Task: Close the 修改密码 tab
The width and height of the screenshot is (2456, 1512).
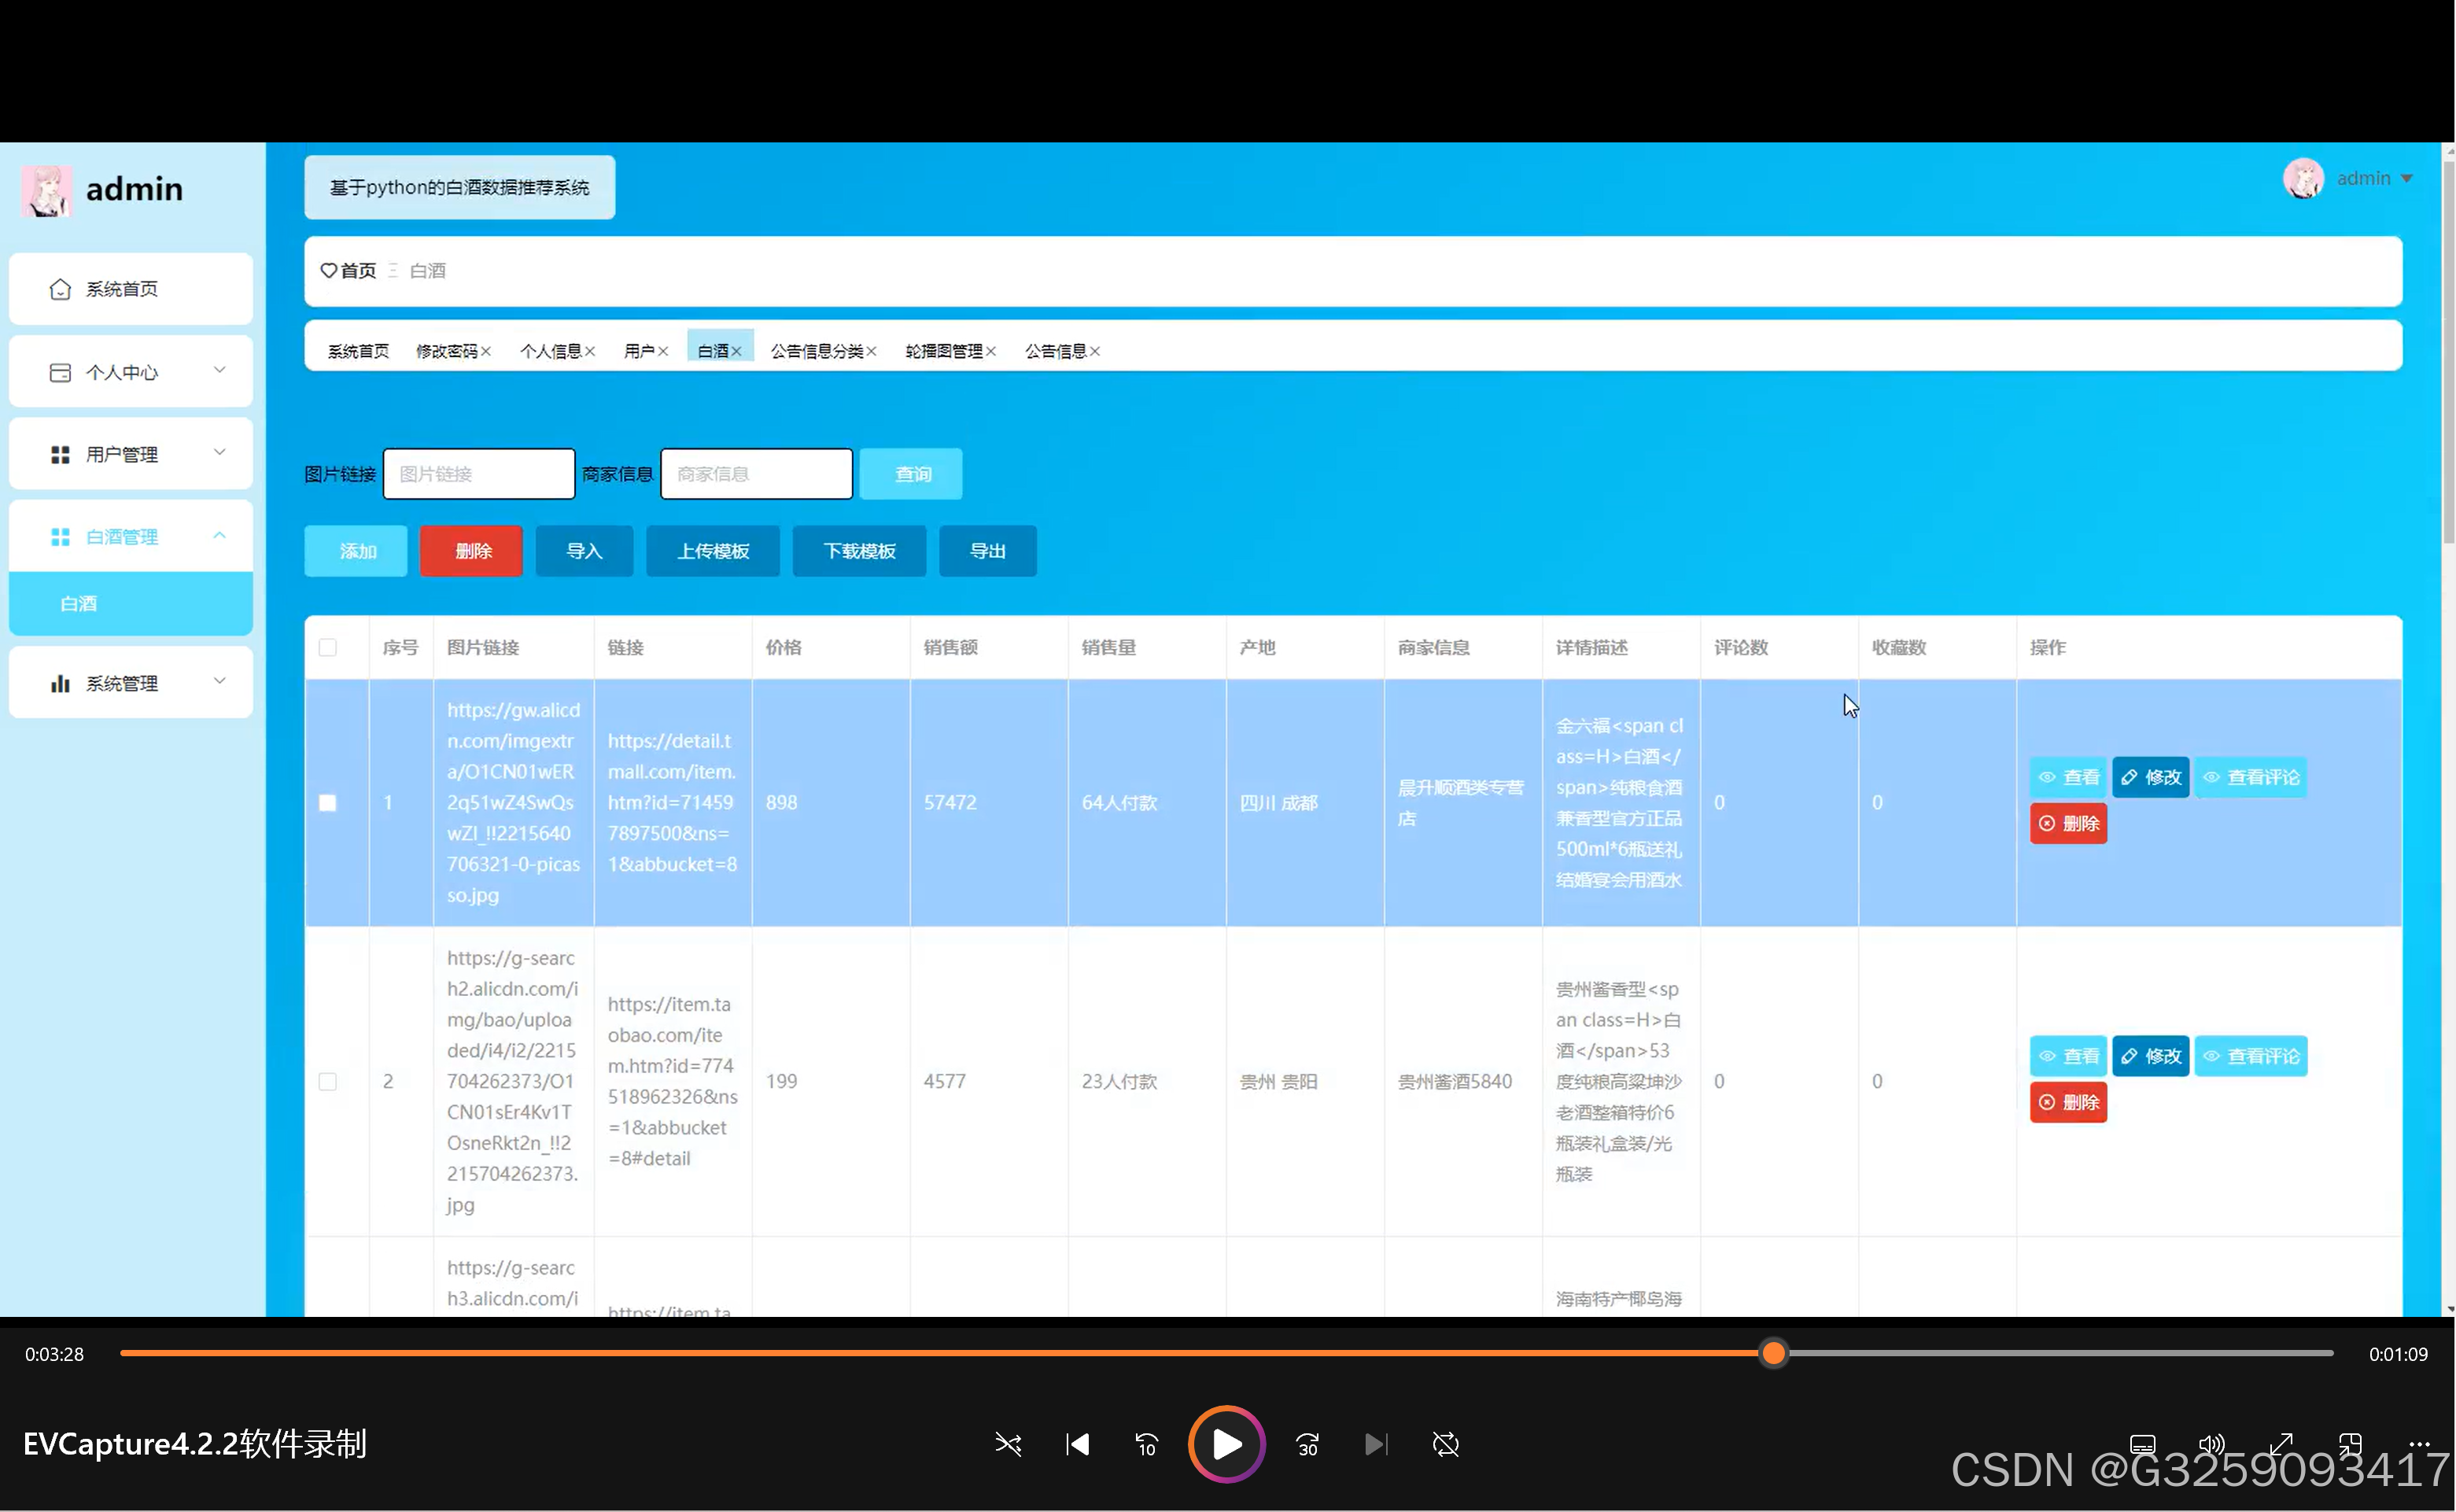Action: pos(486,351)
